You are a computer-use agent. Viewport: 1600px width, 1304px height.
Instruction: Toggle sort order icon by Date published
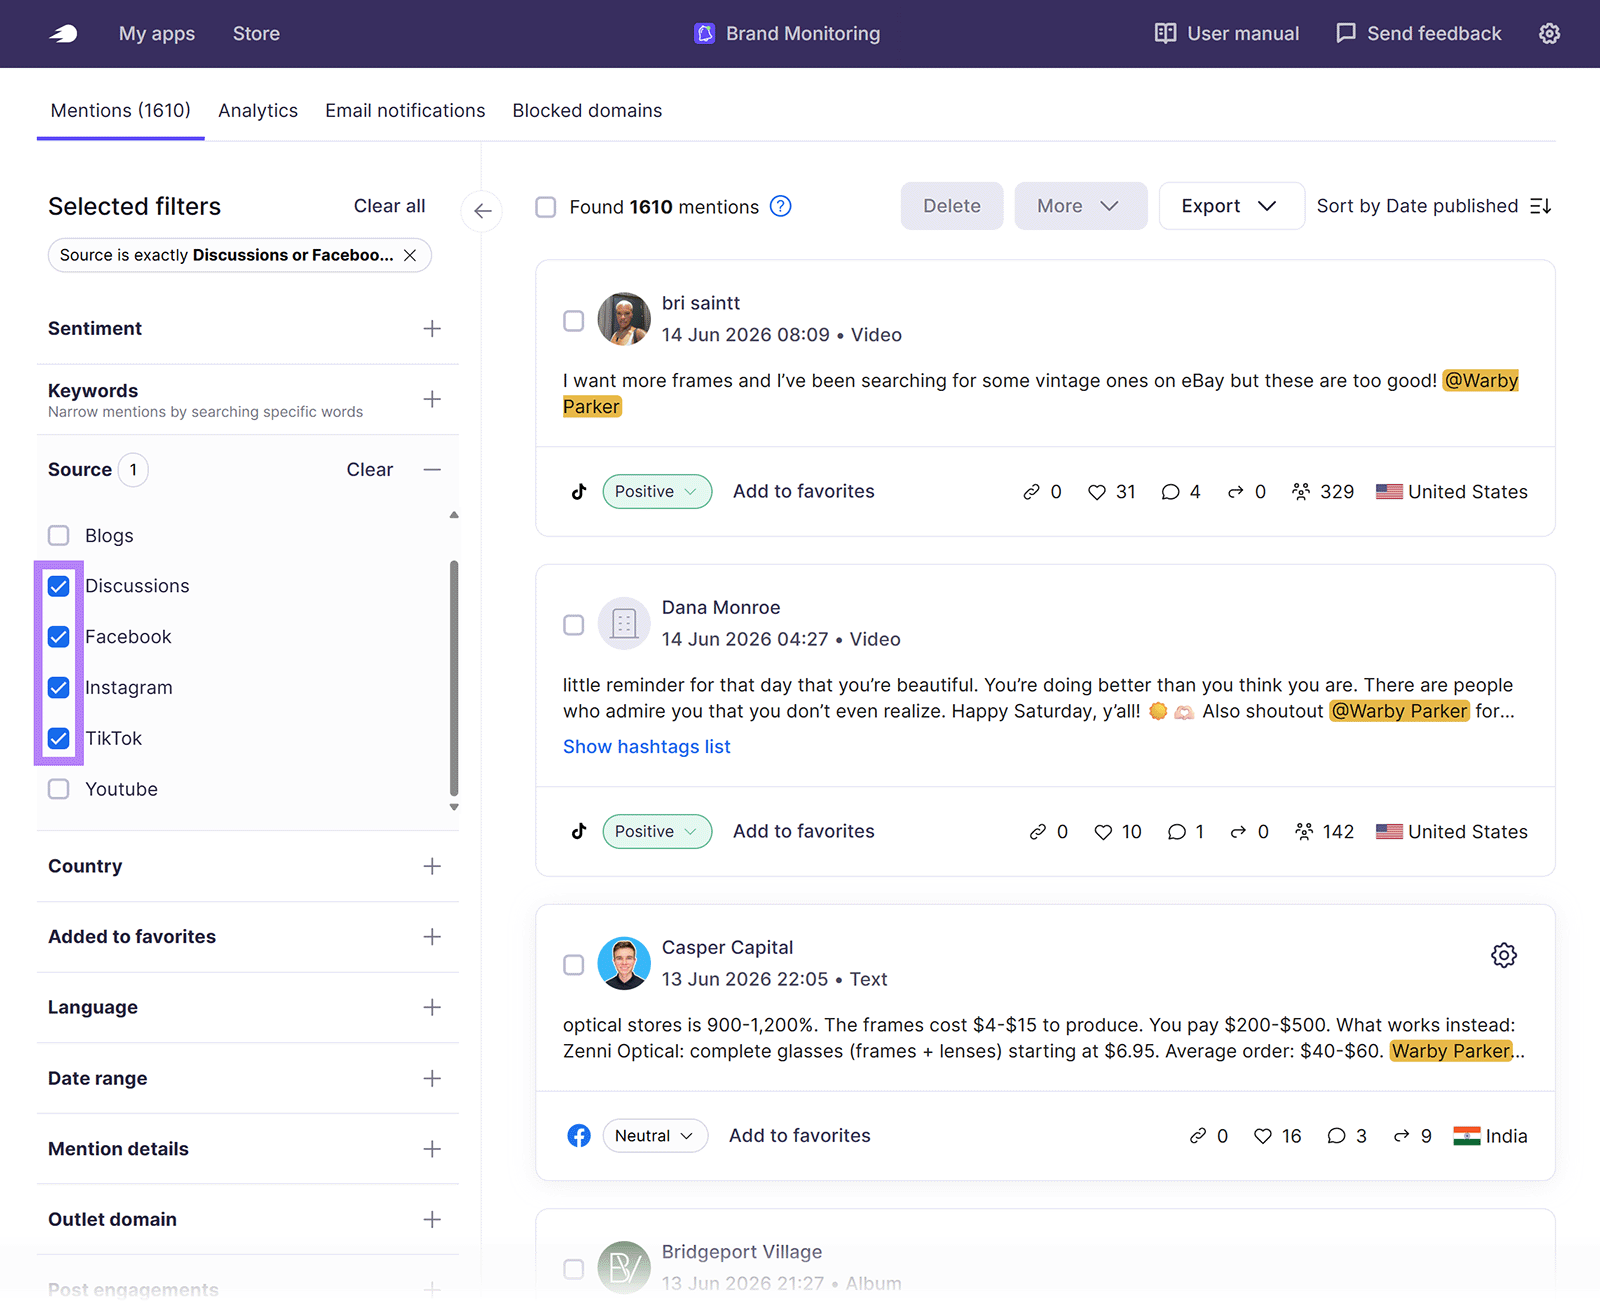click(1541, 206)
